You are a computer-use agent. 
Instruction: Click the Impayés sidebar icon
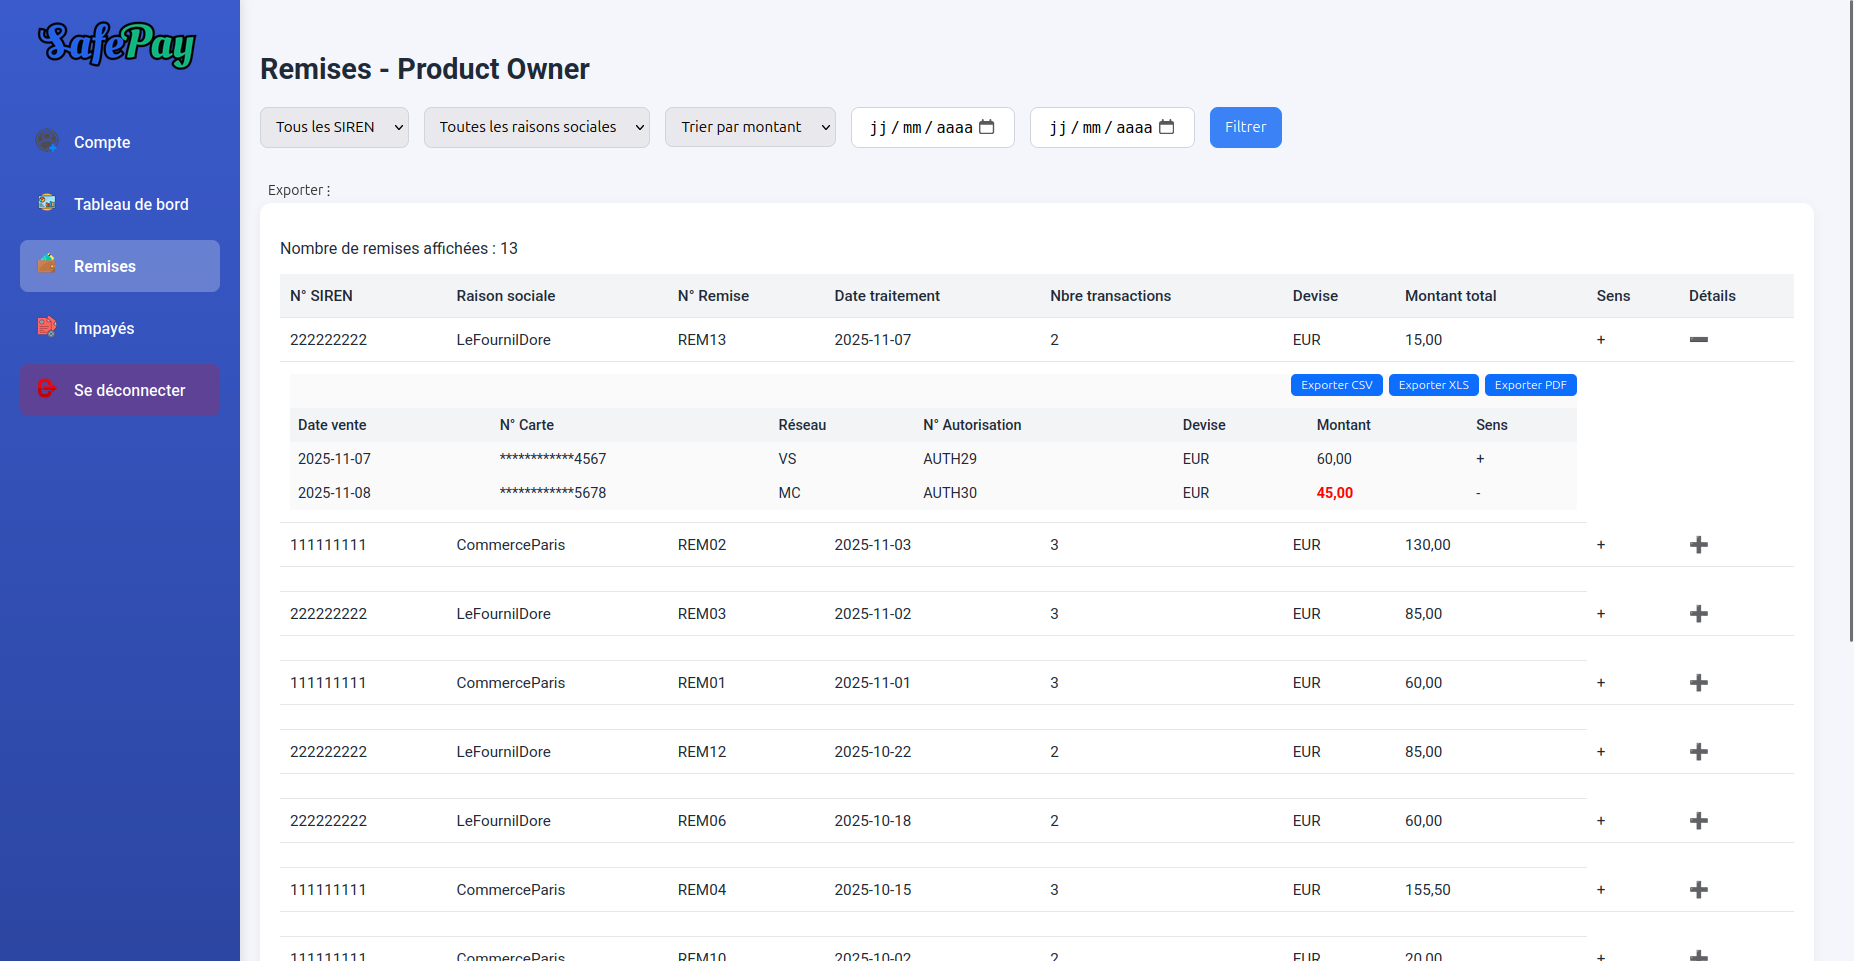click(x=47, y=327)
